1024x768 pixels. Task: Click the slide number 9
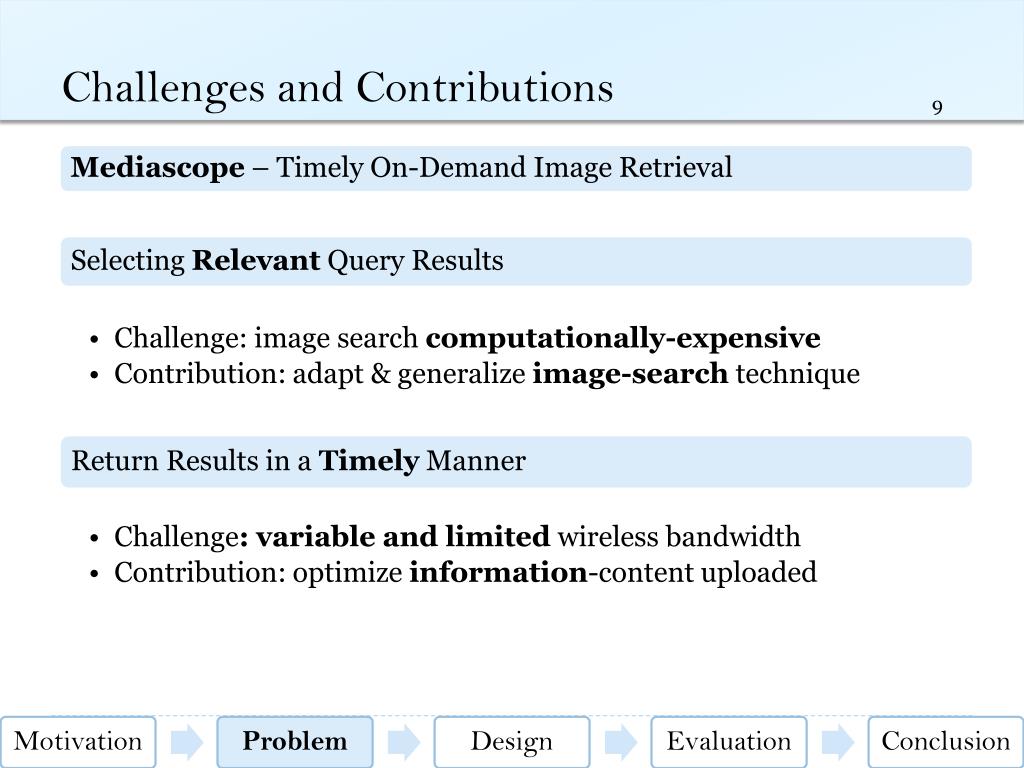937,108
